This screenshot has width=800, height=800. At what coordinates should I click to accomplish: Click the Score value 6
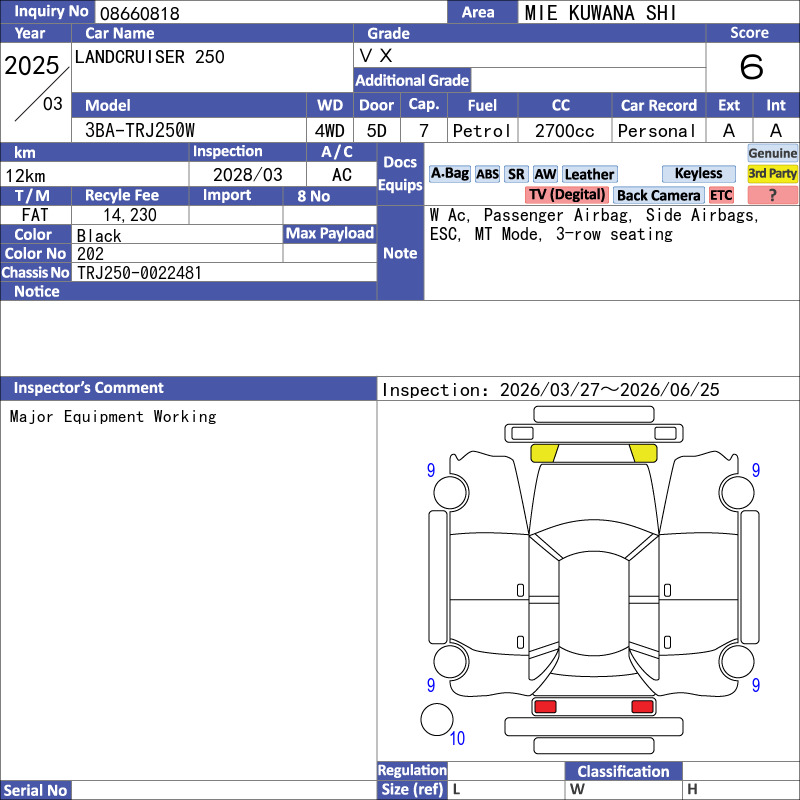tap(751, 67)
